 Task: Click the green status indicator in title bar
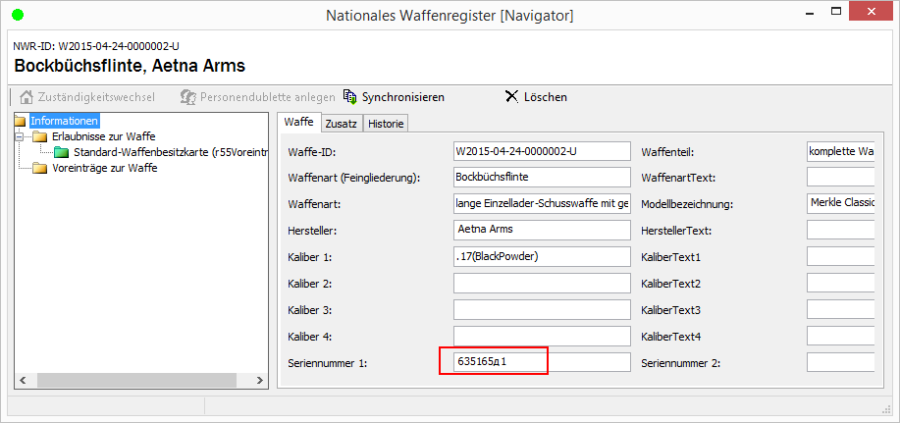(17, 15)
